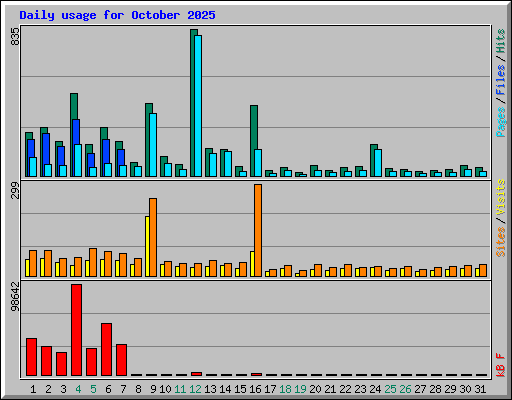Click the tall orange sites bar for day 16
The height and width of the screenshot is (400, 512).
(x=258, y=230)
